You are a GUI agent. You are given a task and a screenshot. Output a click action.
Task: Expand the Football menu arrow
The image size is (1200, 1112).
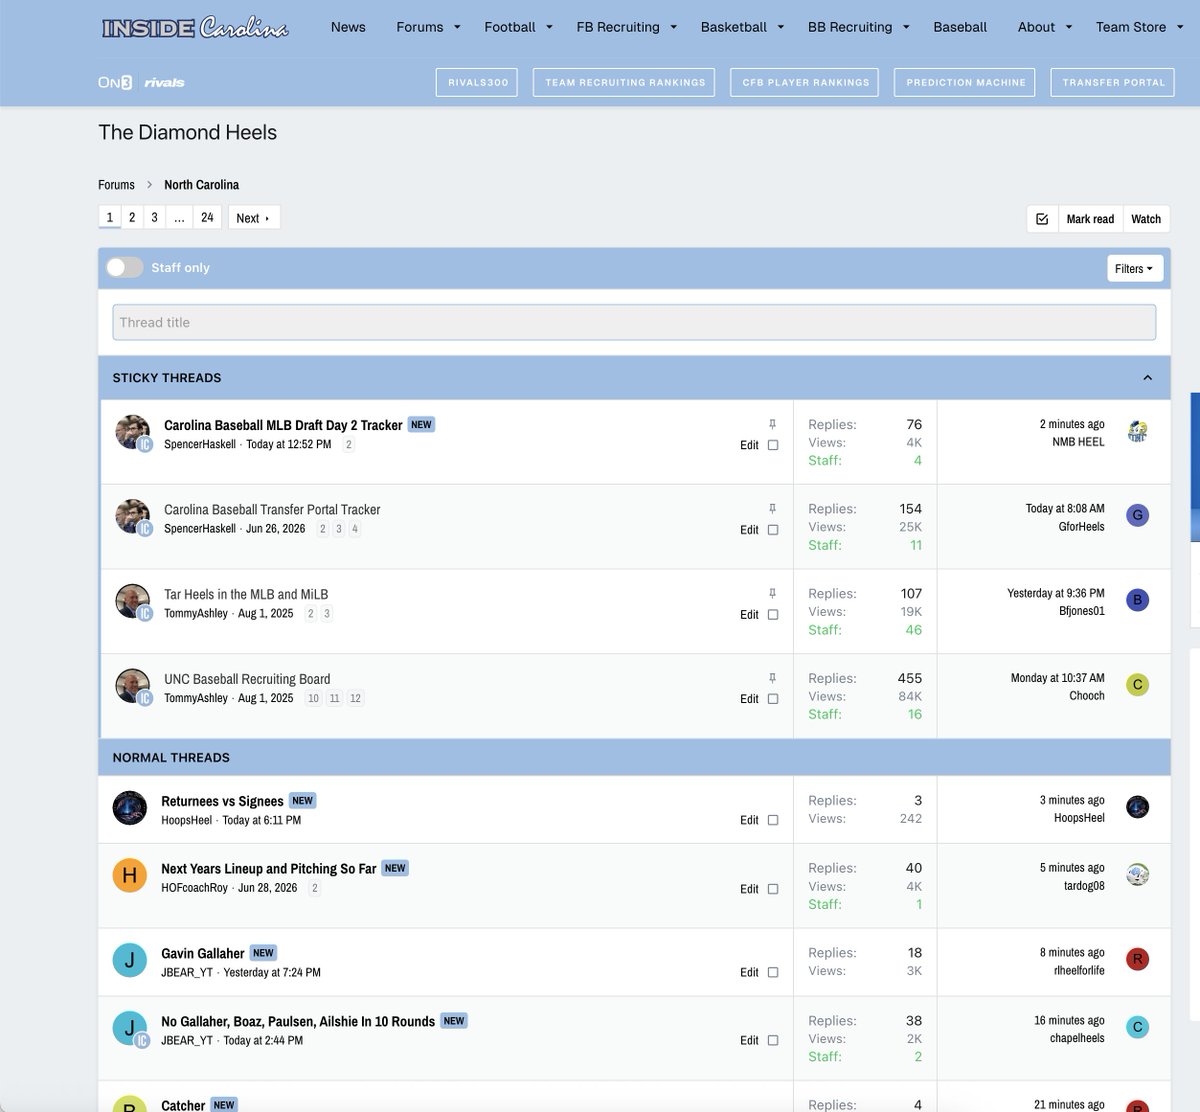549,27
